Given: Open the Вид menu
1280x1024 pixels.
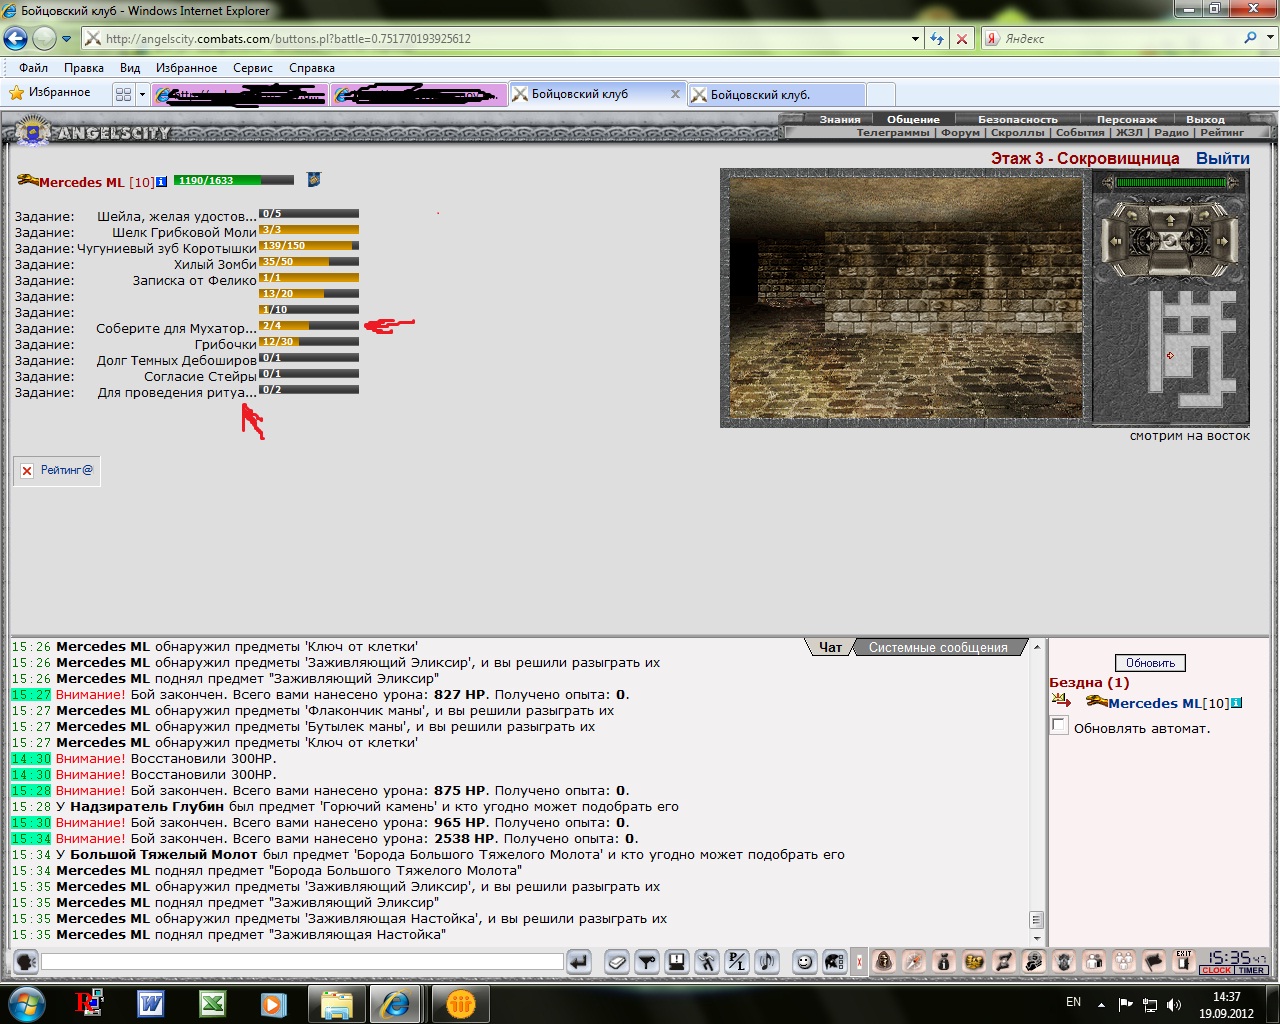Looking at the screenshot, I should click(130, 68).
